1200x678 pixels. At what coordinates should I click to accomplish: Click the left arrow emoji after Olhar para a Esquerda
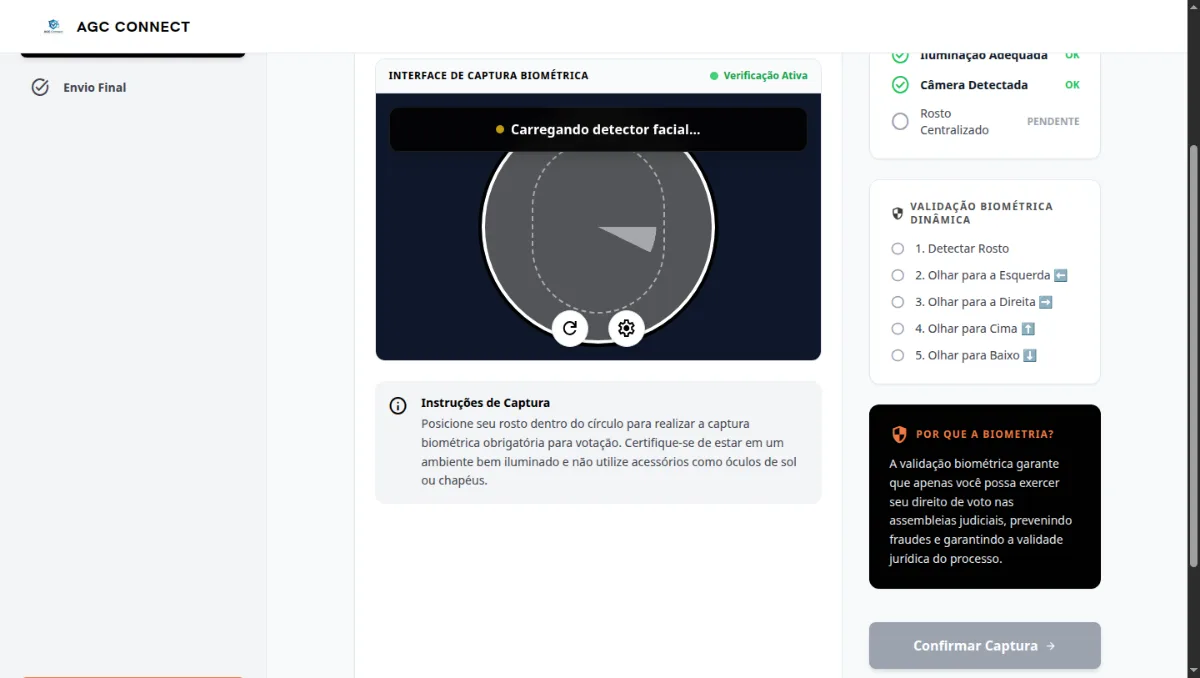pos(1061,275)
